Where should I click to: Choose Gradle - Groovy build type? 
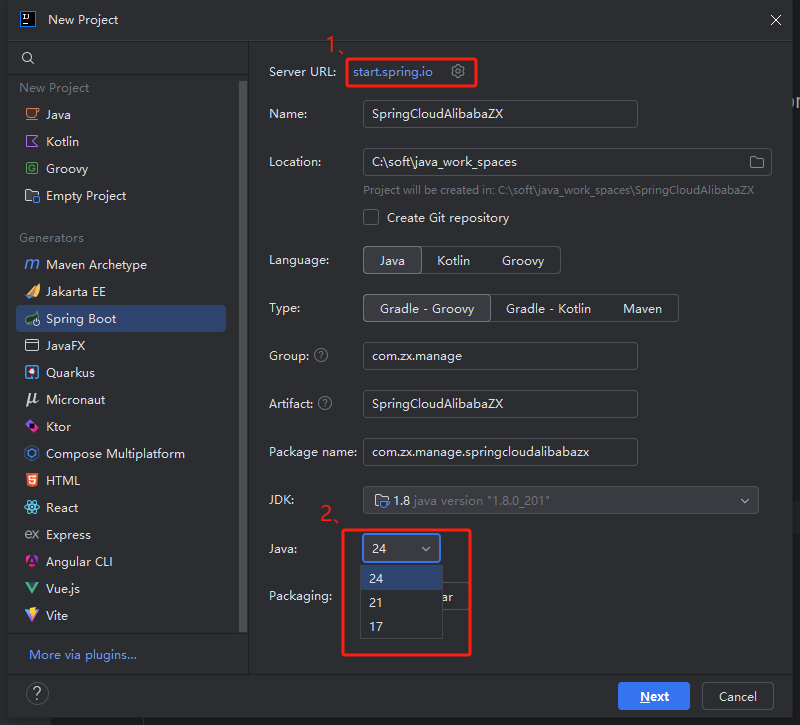[427, 308]
